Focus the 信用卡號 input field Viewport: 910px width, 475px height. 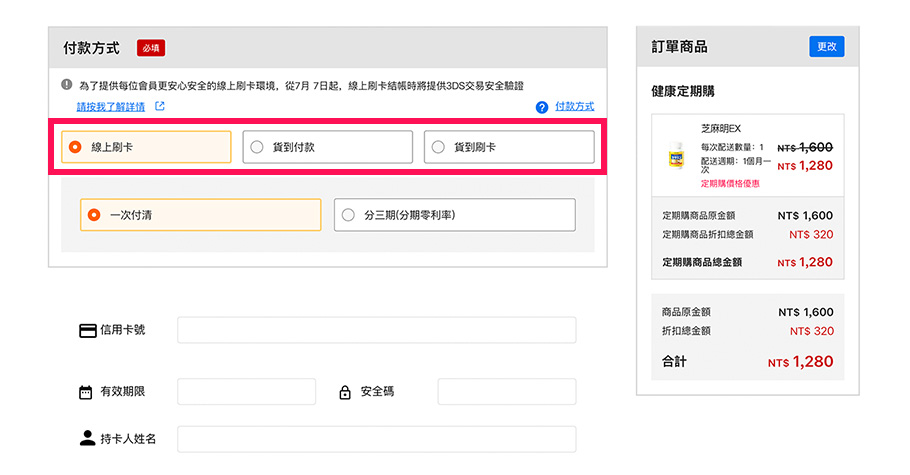[x=376, y=330]
